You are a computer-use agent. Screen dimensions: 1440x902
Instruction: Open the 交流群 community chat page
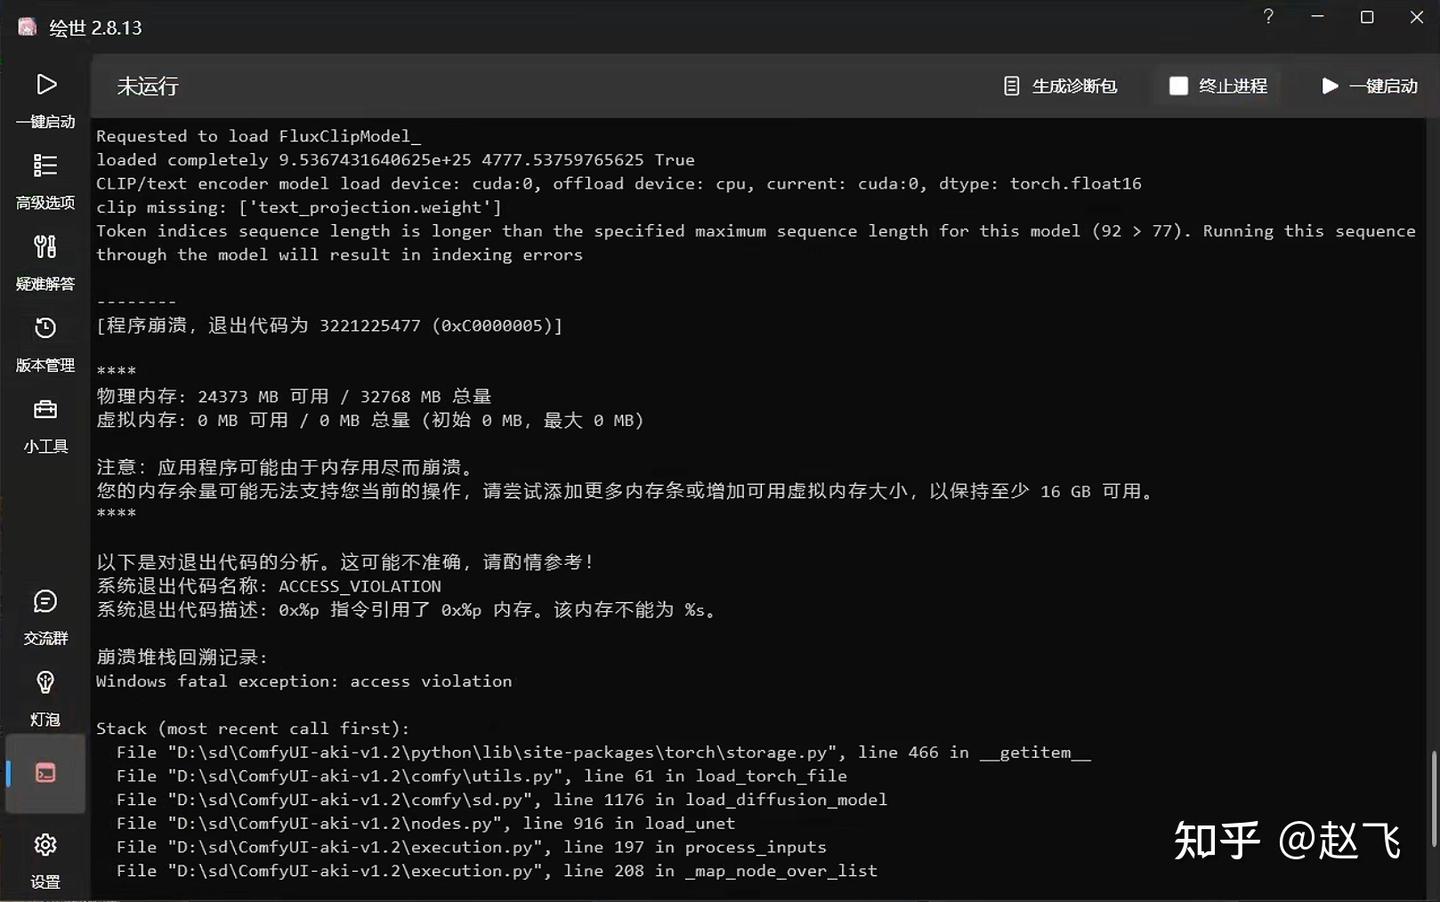coord(45,616)
